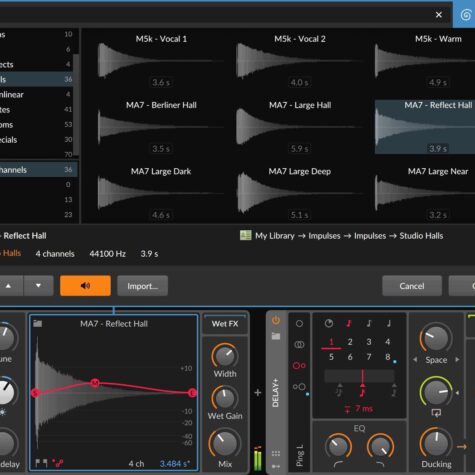This screenshot has height=475, width=475.
Task: Select the eighth-note time base
Action: point(369,323)
